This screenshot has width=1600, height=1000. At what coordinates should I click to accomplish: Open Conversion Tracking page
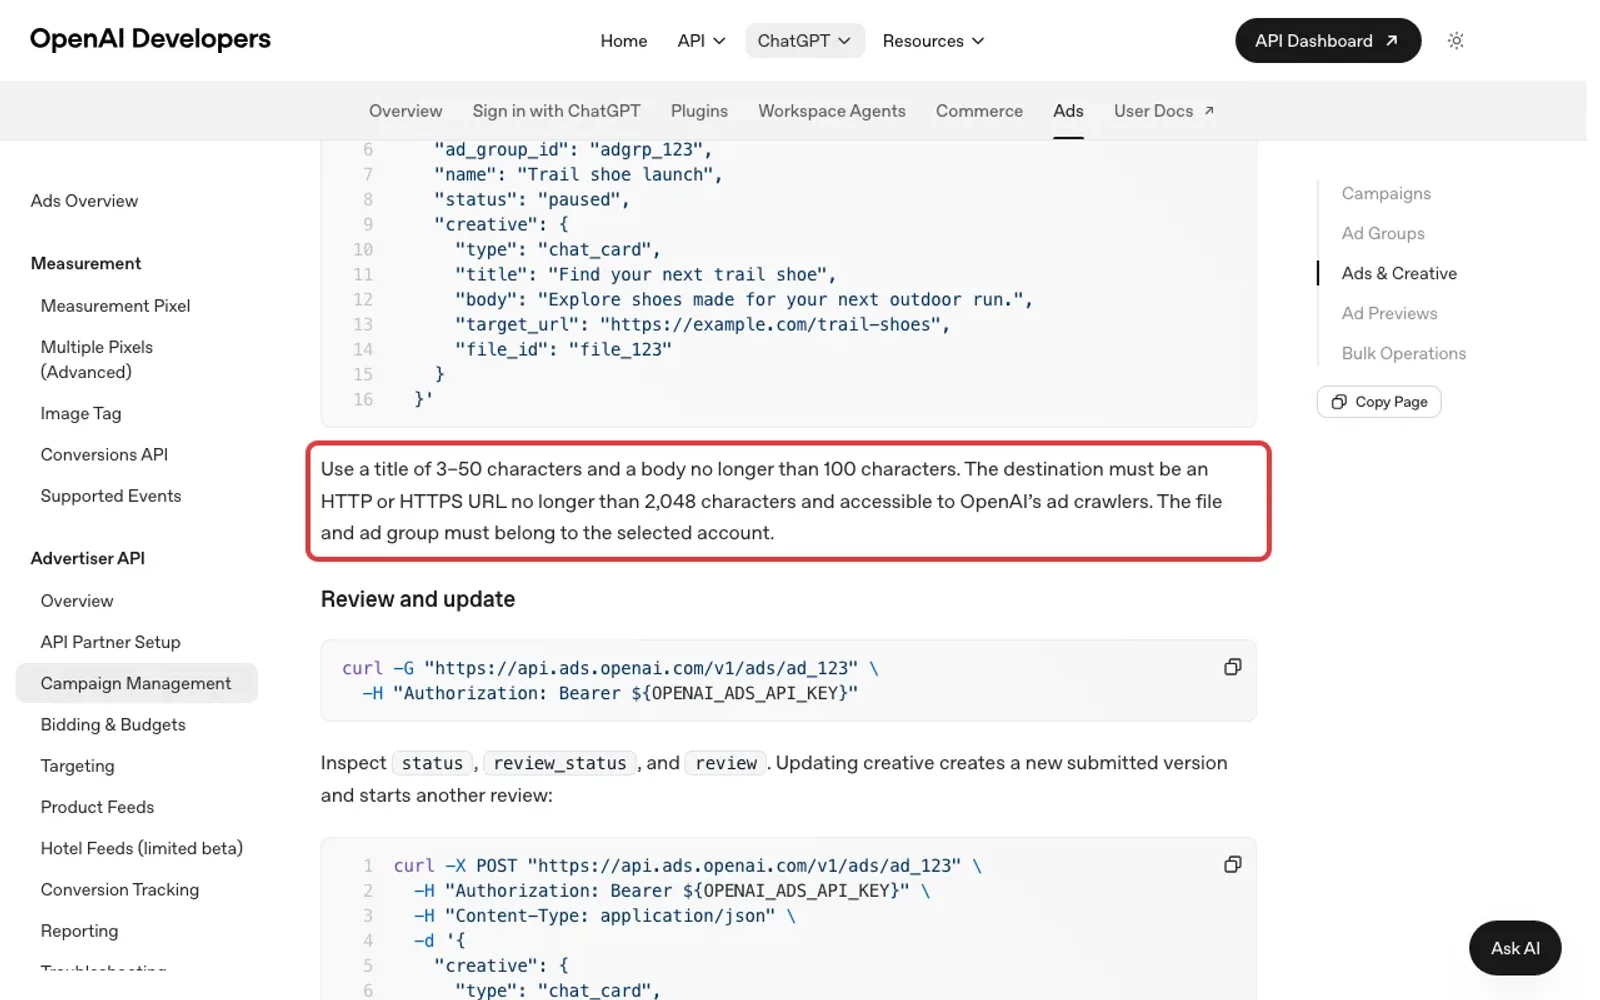(120, 890)
